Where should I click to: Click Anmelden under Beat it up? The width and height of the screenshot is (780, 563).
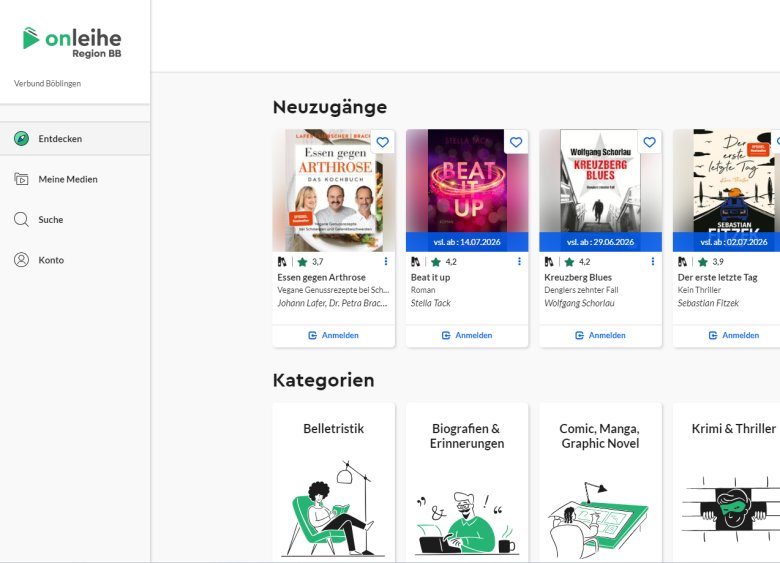click(467, 336)
